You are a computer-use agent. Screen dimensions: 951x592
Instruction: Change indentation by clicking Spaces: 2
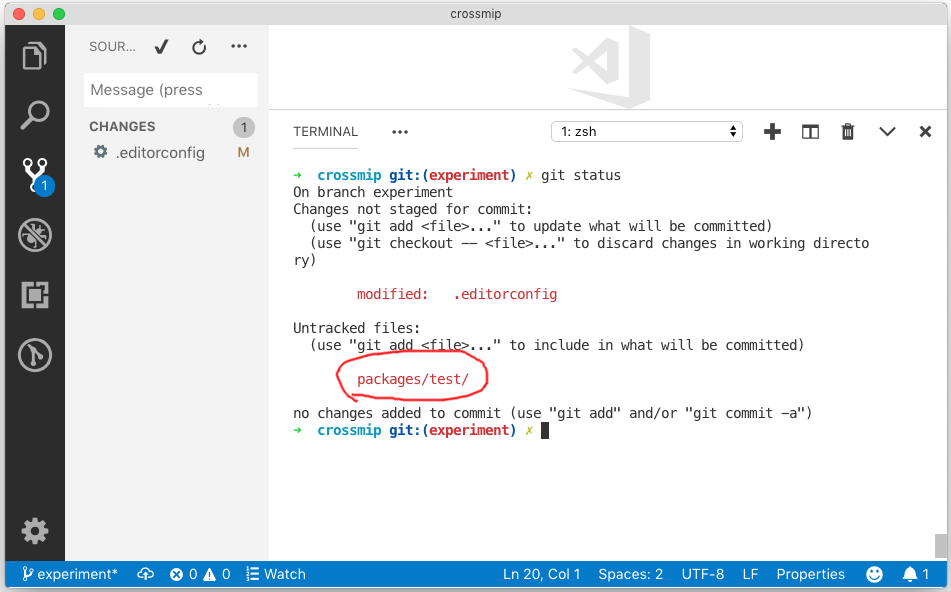tap(630, 574)
